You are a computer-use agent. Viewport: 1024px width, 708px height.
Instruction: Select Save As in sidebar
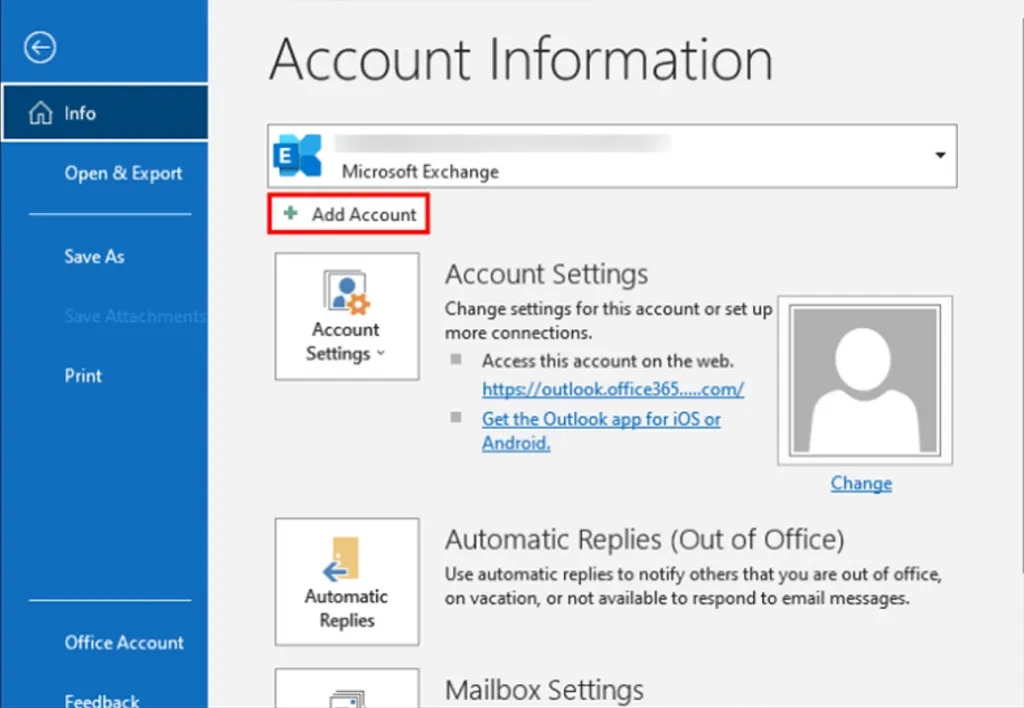94,257
